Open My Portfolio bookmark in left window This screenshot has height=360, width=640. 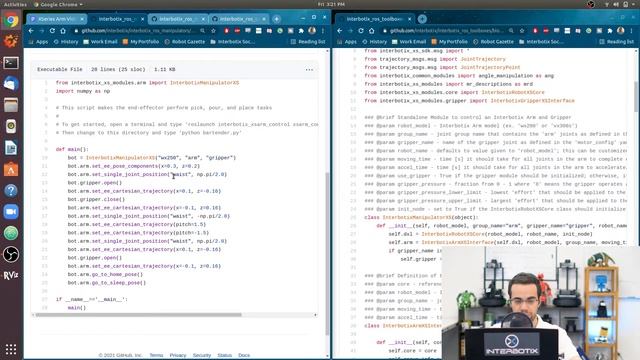[x=140, y=42]
